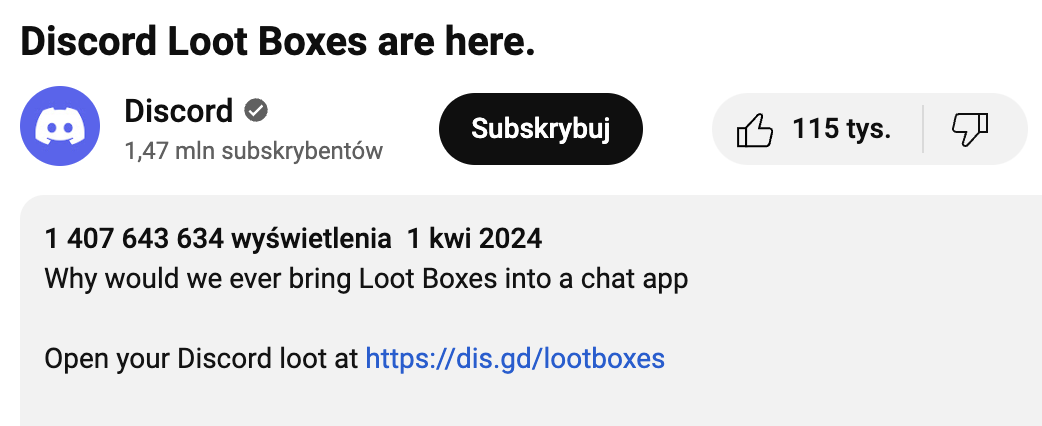Screen dimensions: 1042x426
Task: Click the white Discord logo inside the avatar
Action: (60, 126)
